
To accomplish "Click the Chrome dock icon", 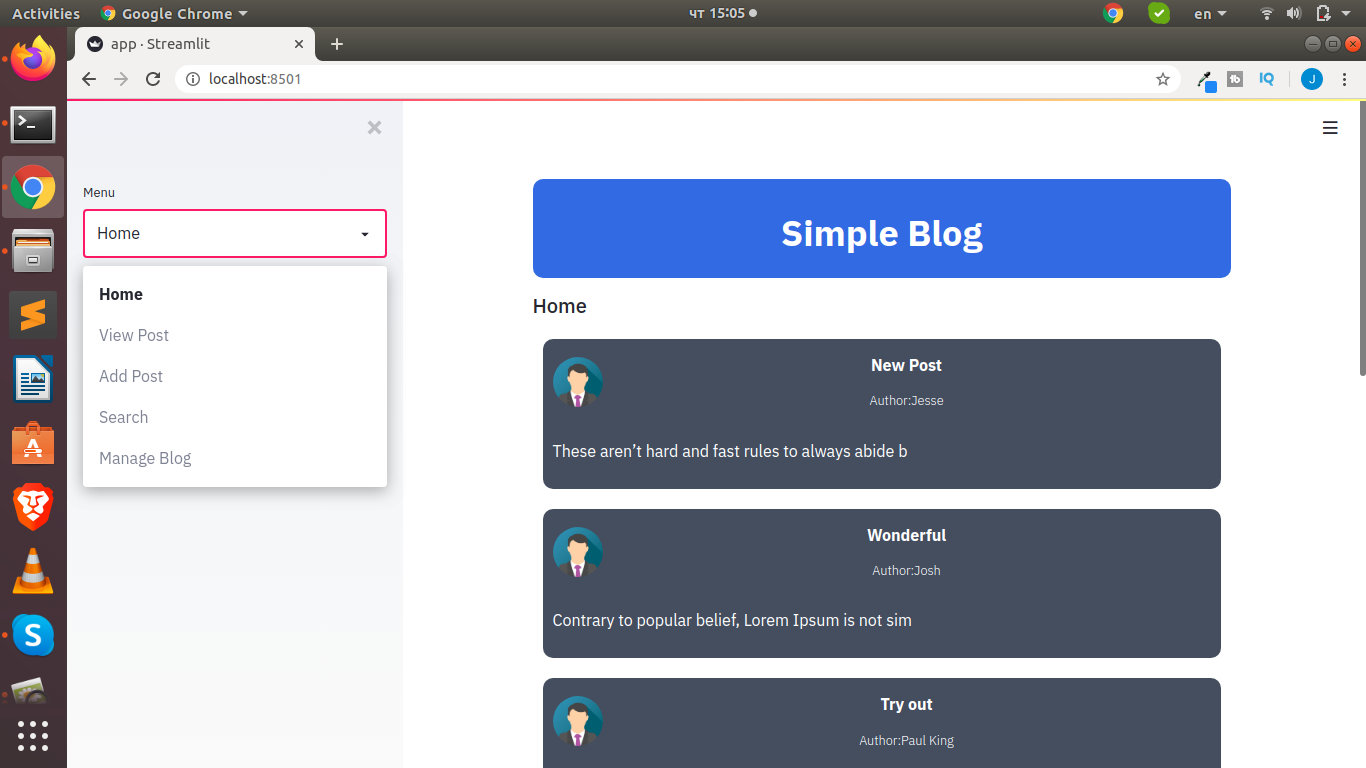I will (33, 187).
